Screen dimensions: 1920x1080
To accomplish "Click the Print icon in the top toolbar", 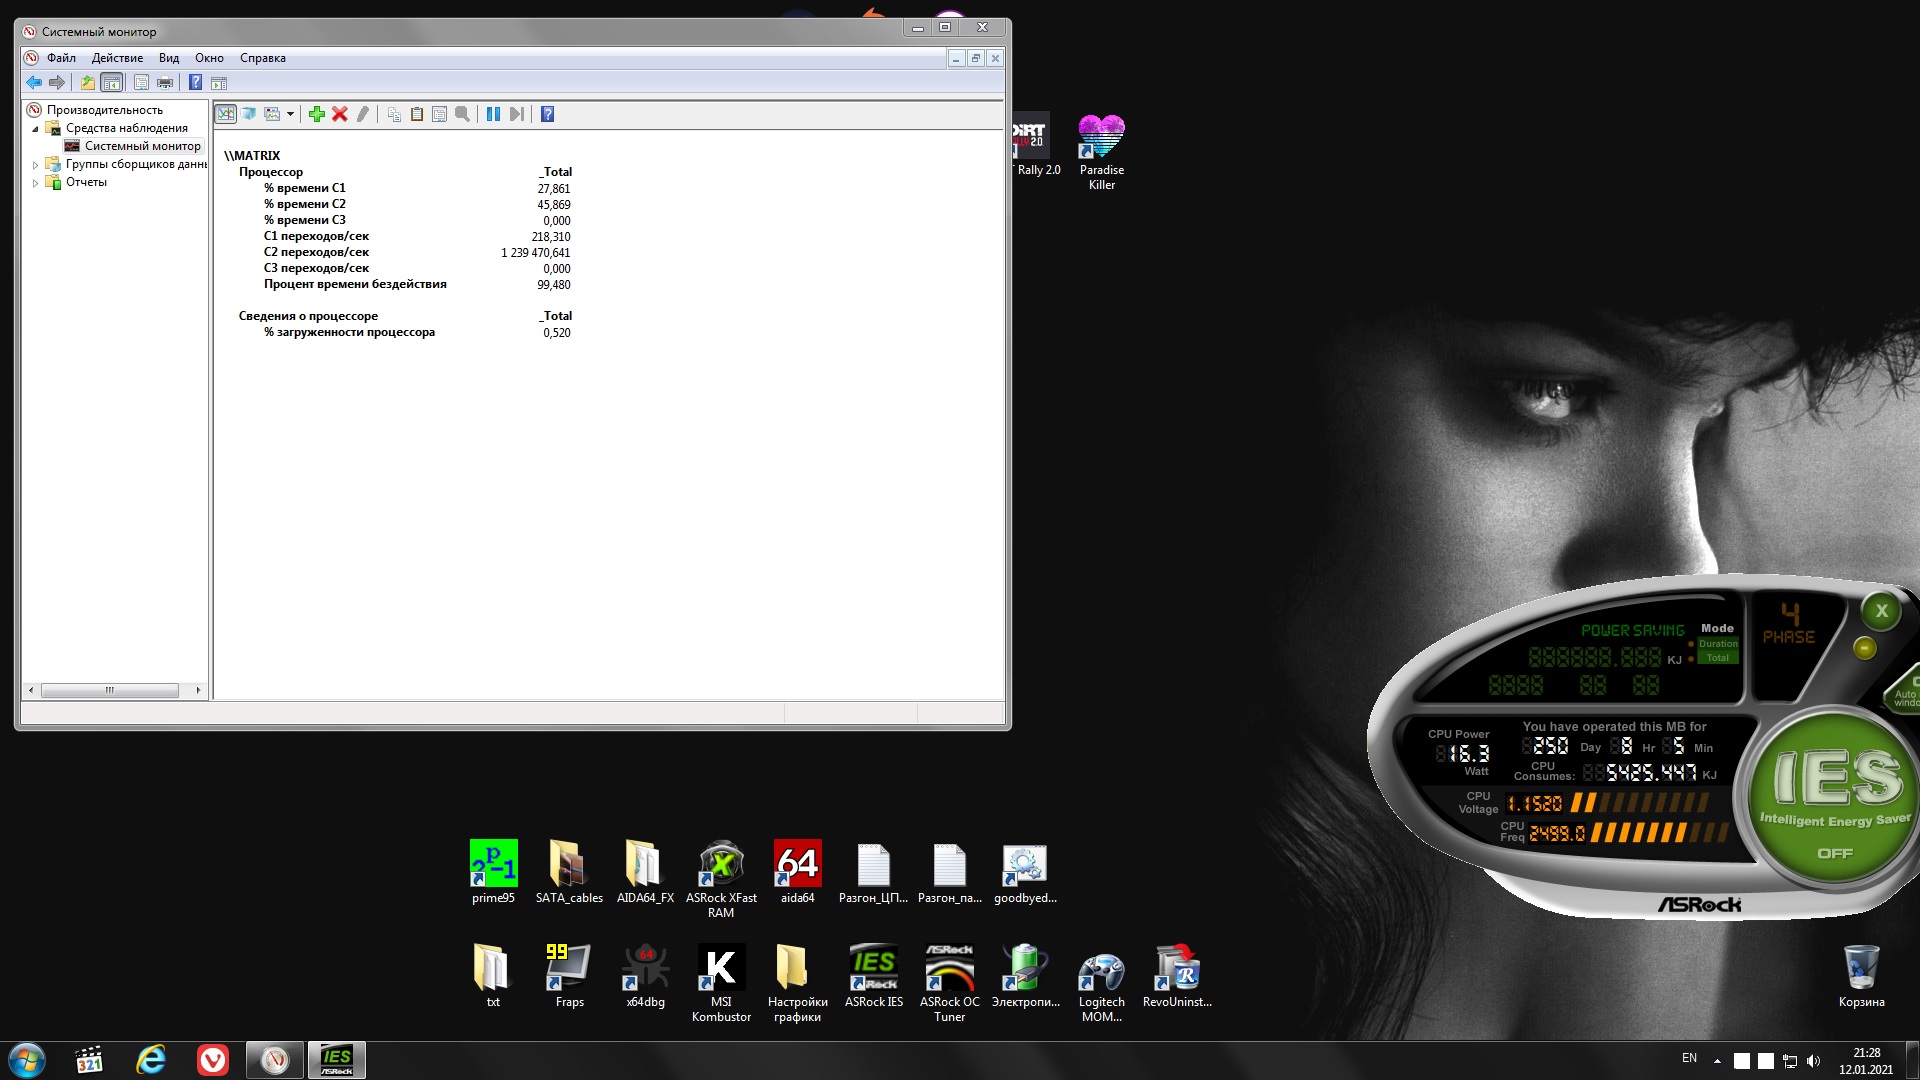I will (x=165, y=83).
